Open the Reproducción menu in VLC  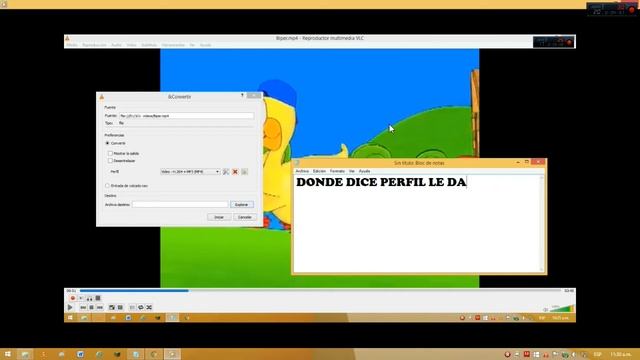tap(94, 45)
